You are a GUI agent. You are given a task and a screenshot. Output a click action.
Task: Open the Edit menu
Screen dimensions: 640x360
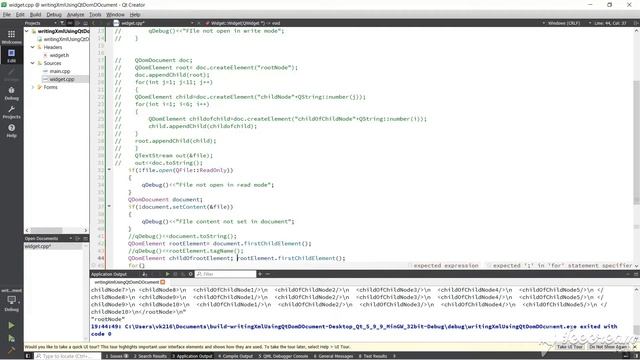click(x=20, y=14)
